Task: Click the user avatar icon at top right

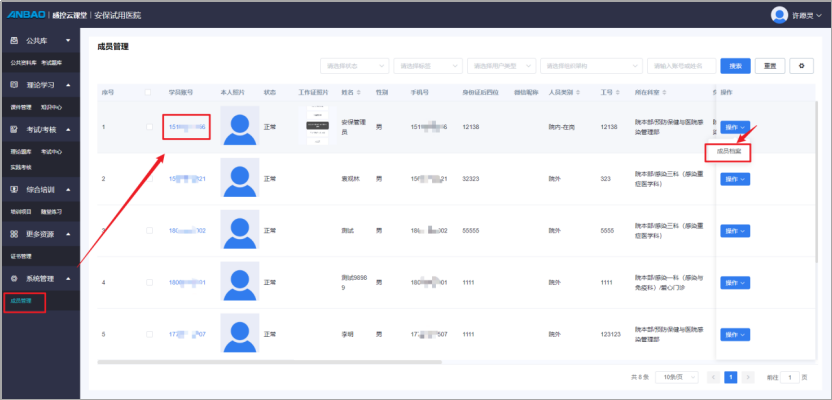Action: [779, 15]
